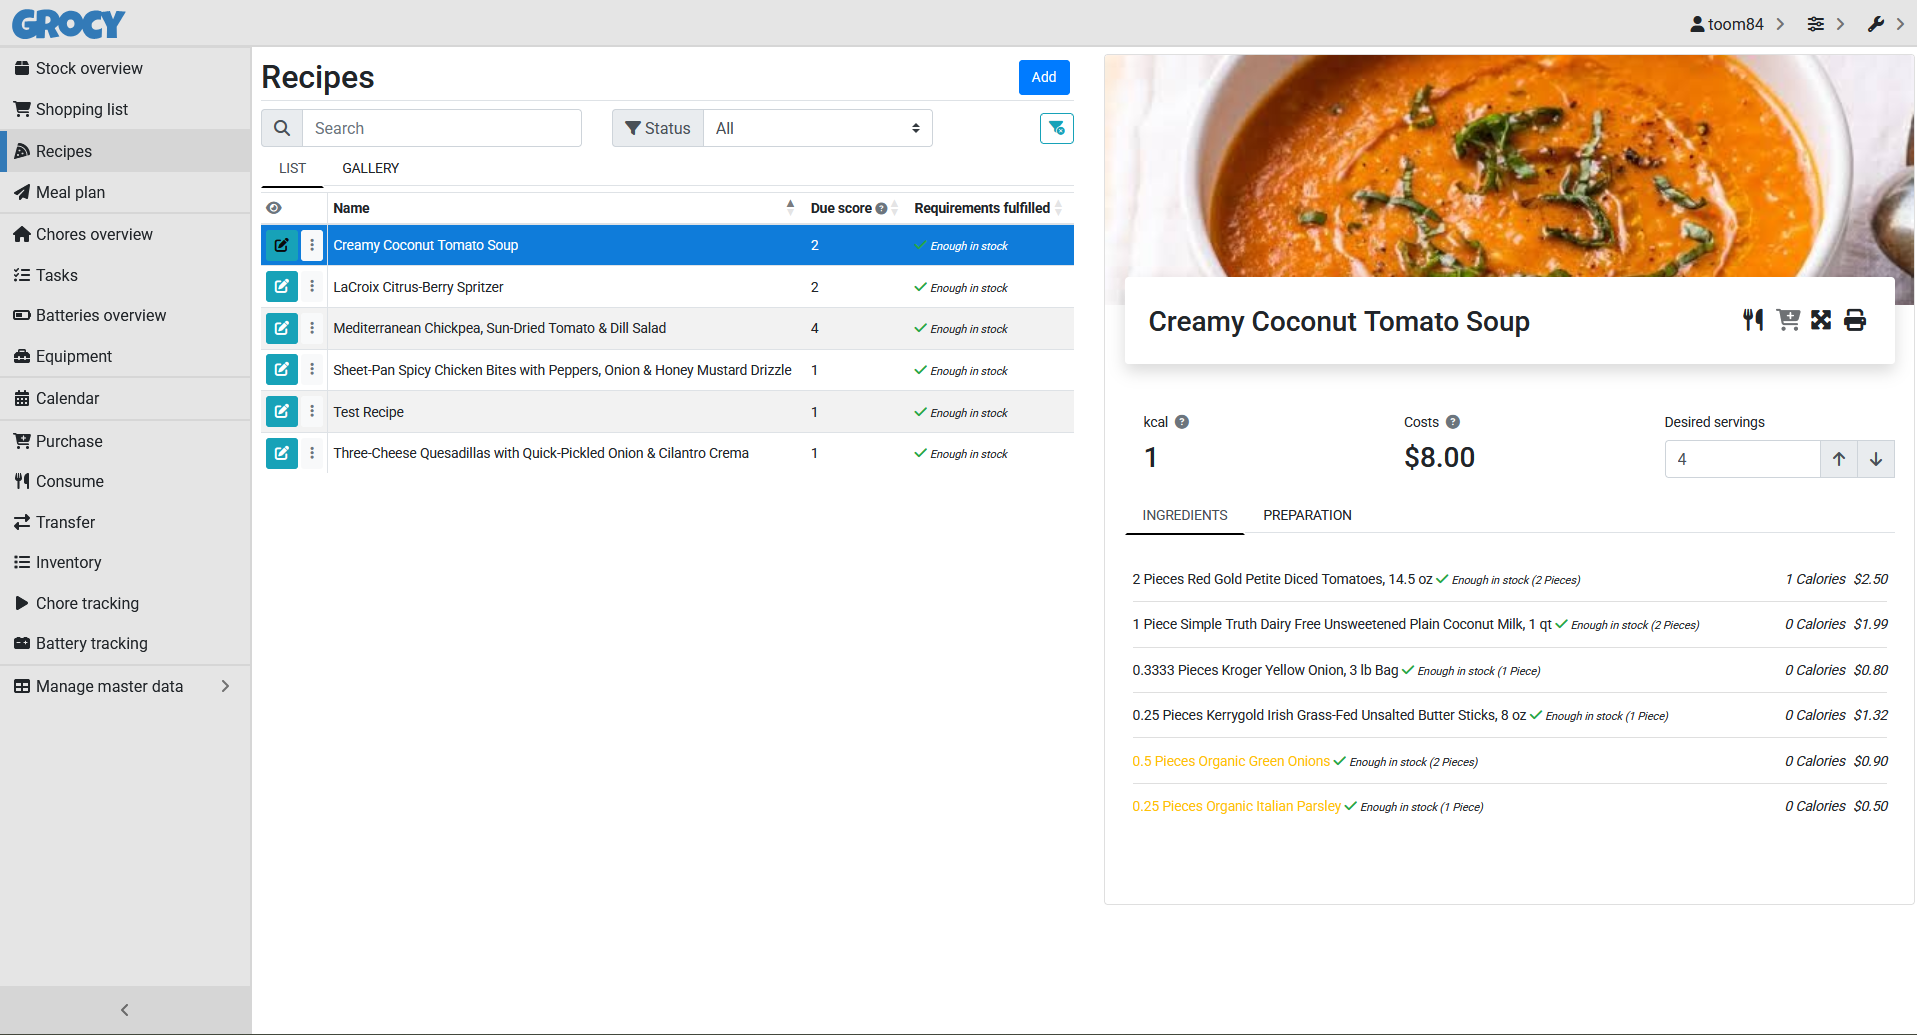Viewport: 1917px width, 1035px height.
Task: Expand recipe card to fullscreen
Action: pos(1821,320)
